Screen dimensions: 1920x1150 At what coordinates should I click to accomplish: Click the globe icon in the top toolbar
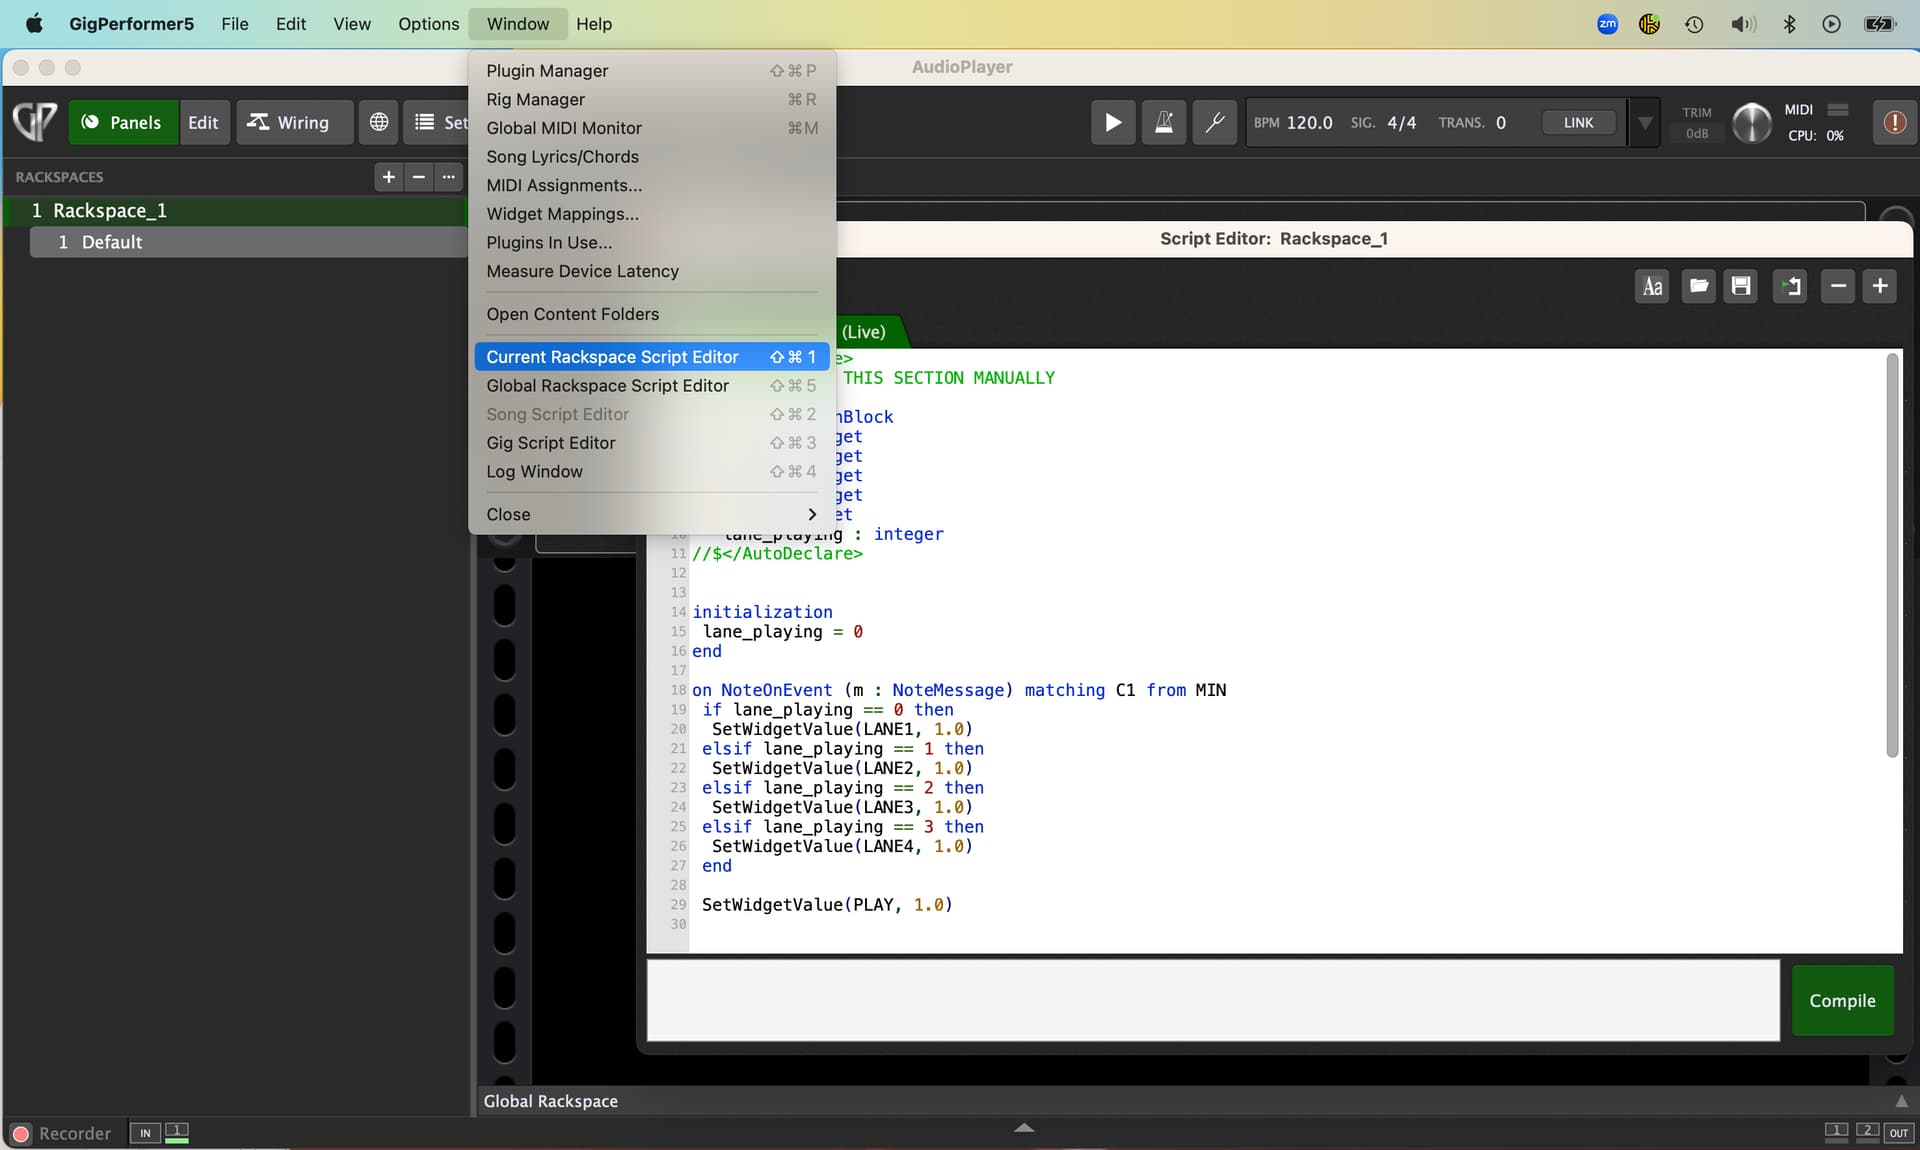point(379,122)
